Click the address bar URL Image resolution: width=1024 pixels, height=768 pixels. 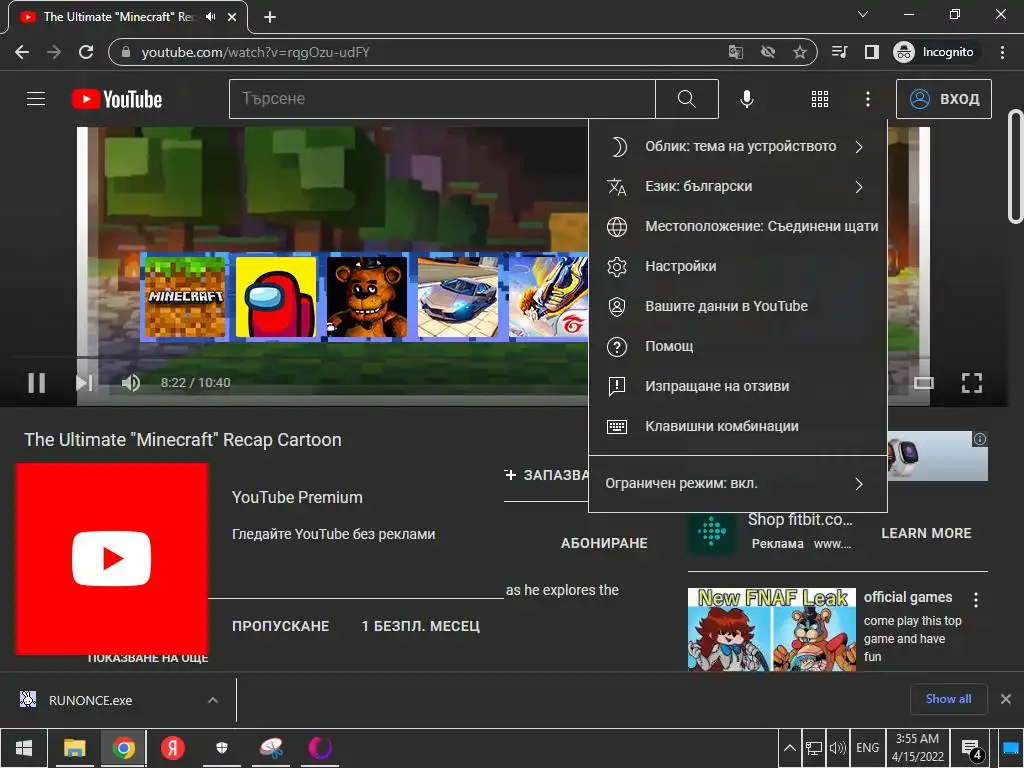pos(255,52)
